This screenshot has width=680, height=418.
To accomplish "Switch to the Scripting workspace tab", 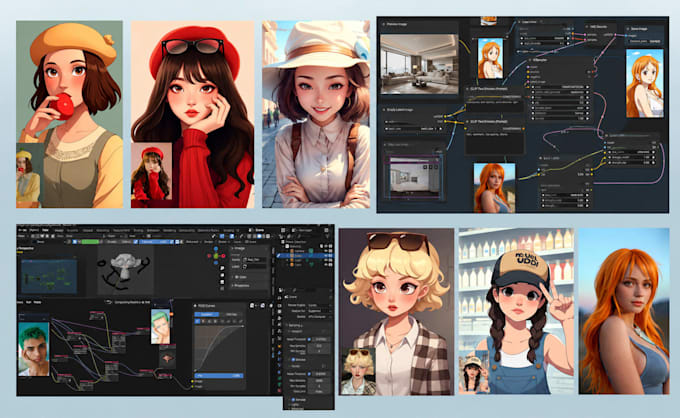I will coord(229,230).
